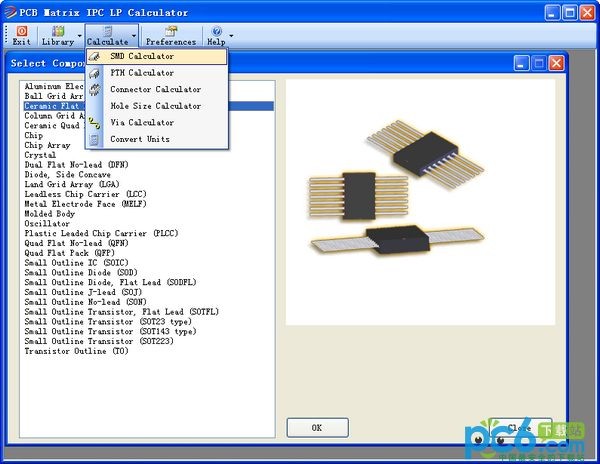600x464 pixels.
Task: Expand the Help dropdown arrow
Action: click(x=231, y=36)
